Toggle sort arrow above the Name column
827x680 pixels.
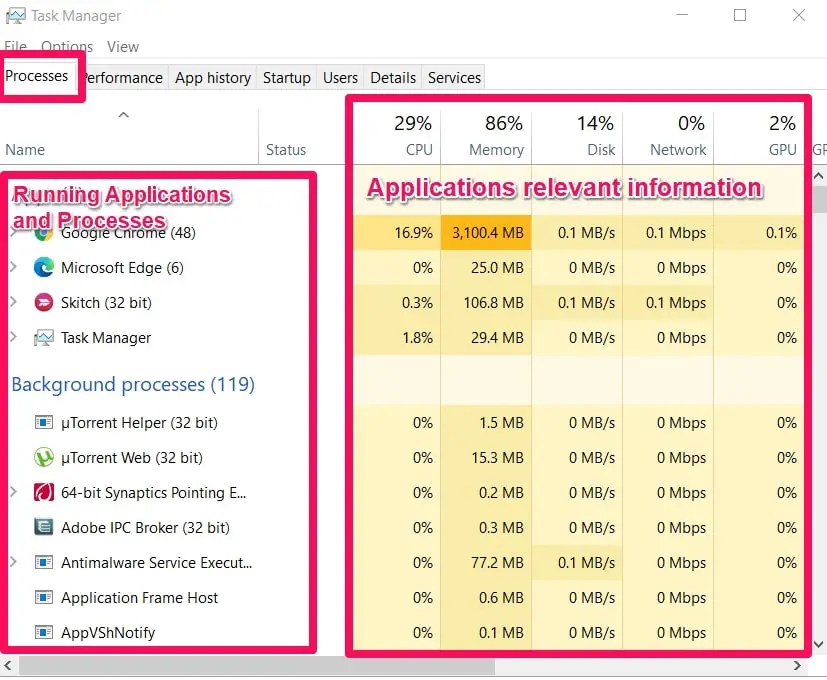(x=123, y=114)
